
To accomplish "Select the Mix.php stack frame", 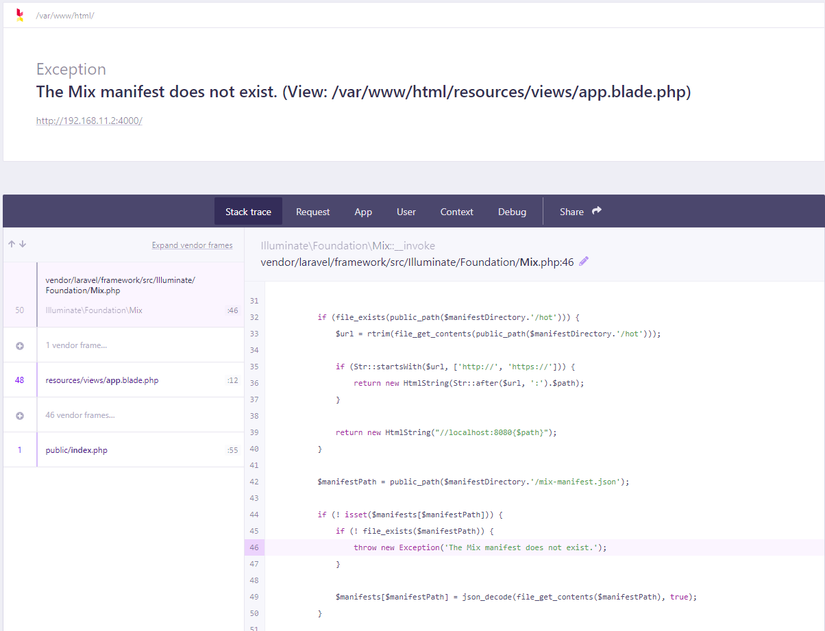I will click(120, 285).
